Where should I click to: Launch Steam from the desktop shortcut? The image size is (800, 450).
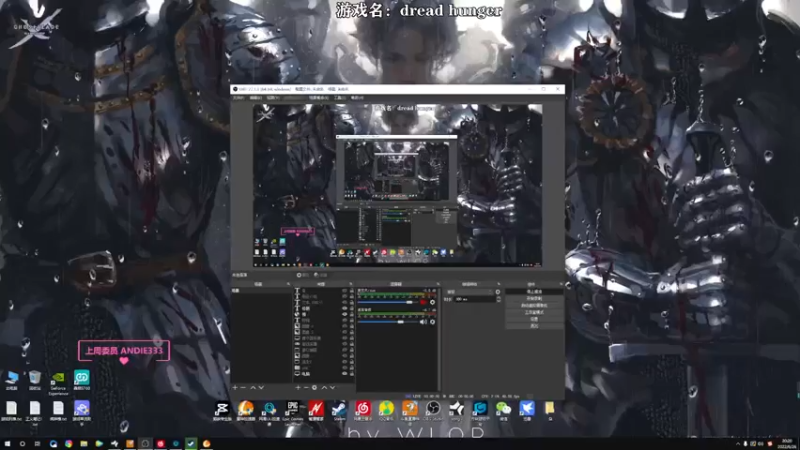pyautogui.click(x=339, y=411)
